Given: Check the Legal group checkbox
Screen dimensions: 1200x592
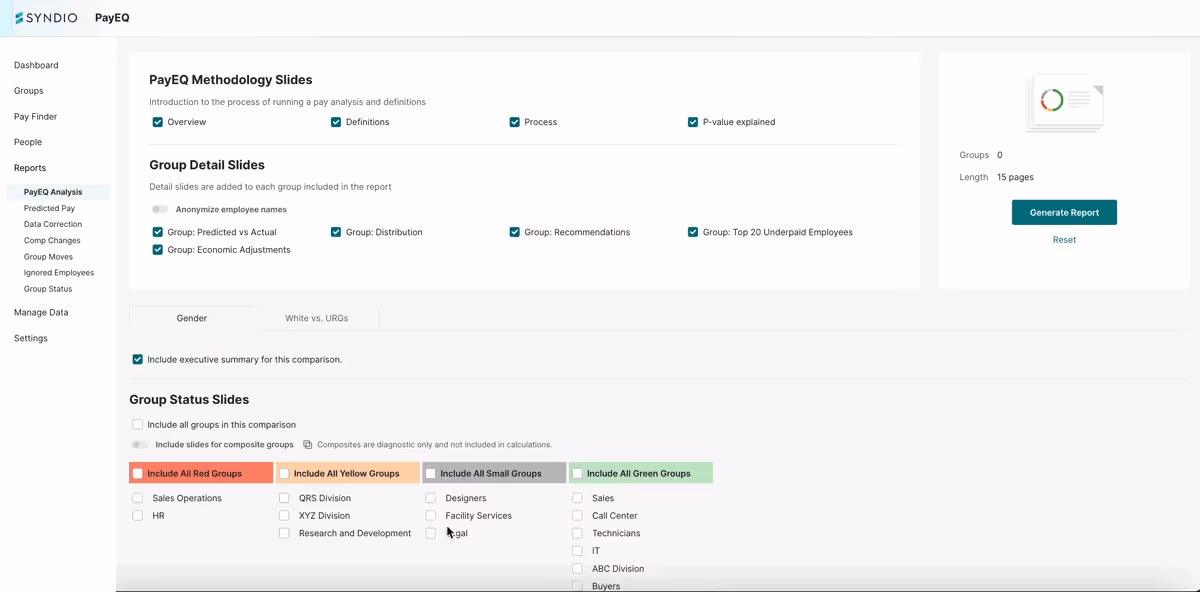Looking at the screenshot, I should pos(431,533).
